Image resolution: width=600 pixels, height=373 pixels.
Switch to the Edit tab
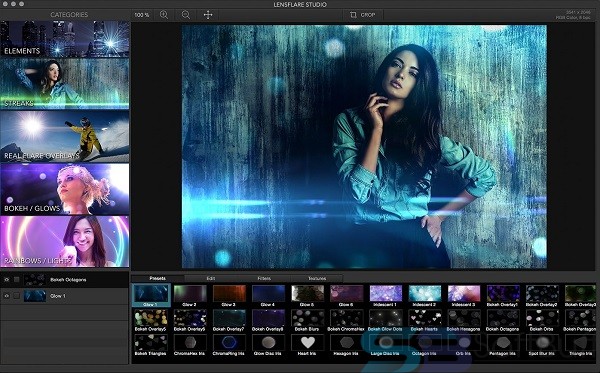pyautogui.click(x=211, y=278)
